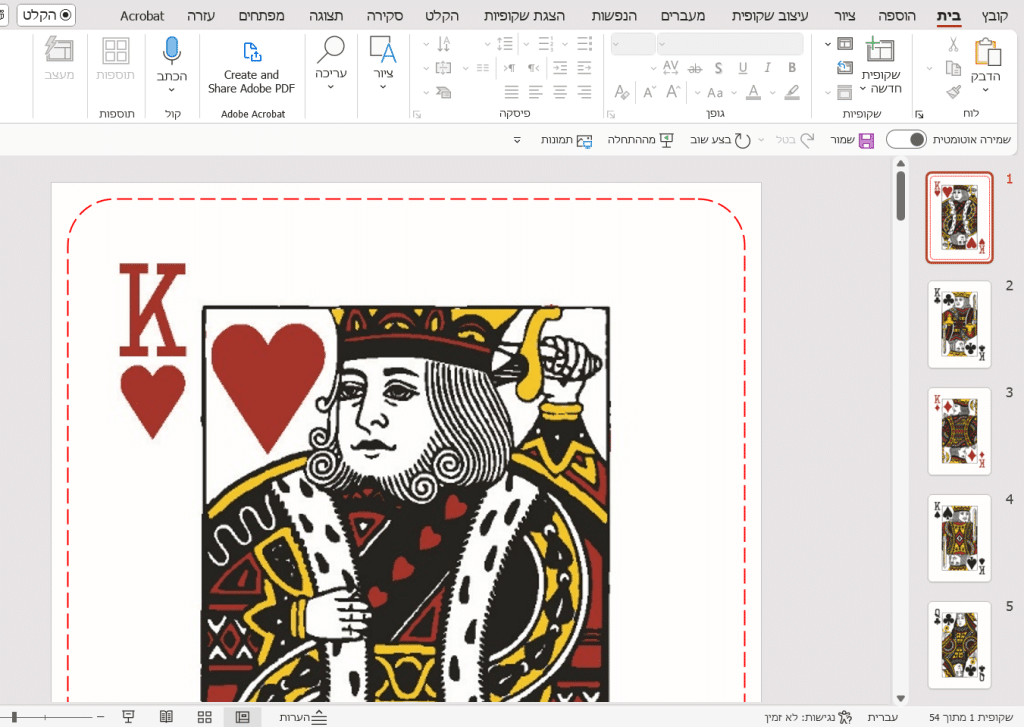Select the Format Painter brush
This screenshot has height=727, width=1024.
(x=953, y=91)
